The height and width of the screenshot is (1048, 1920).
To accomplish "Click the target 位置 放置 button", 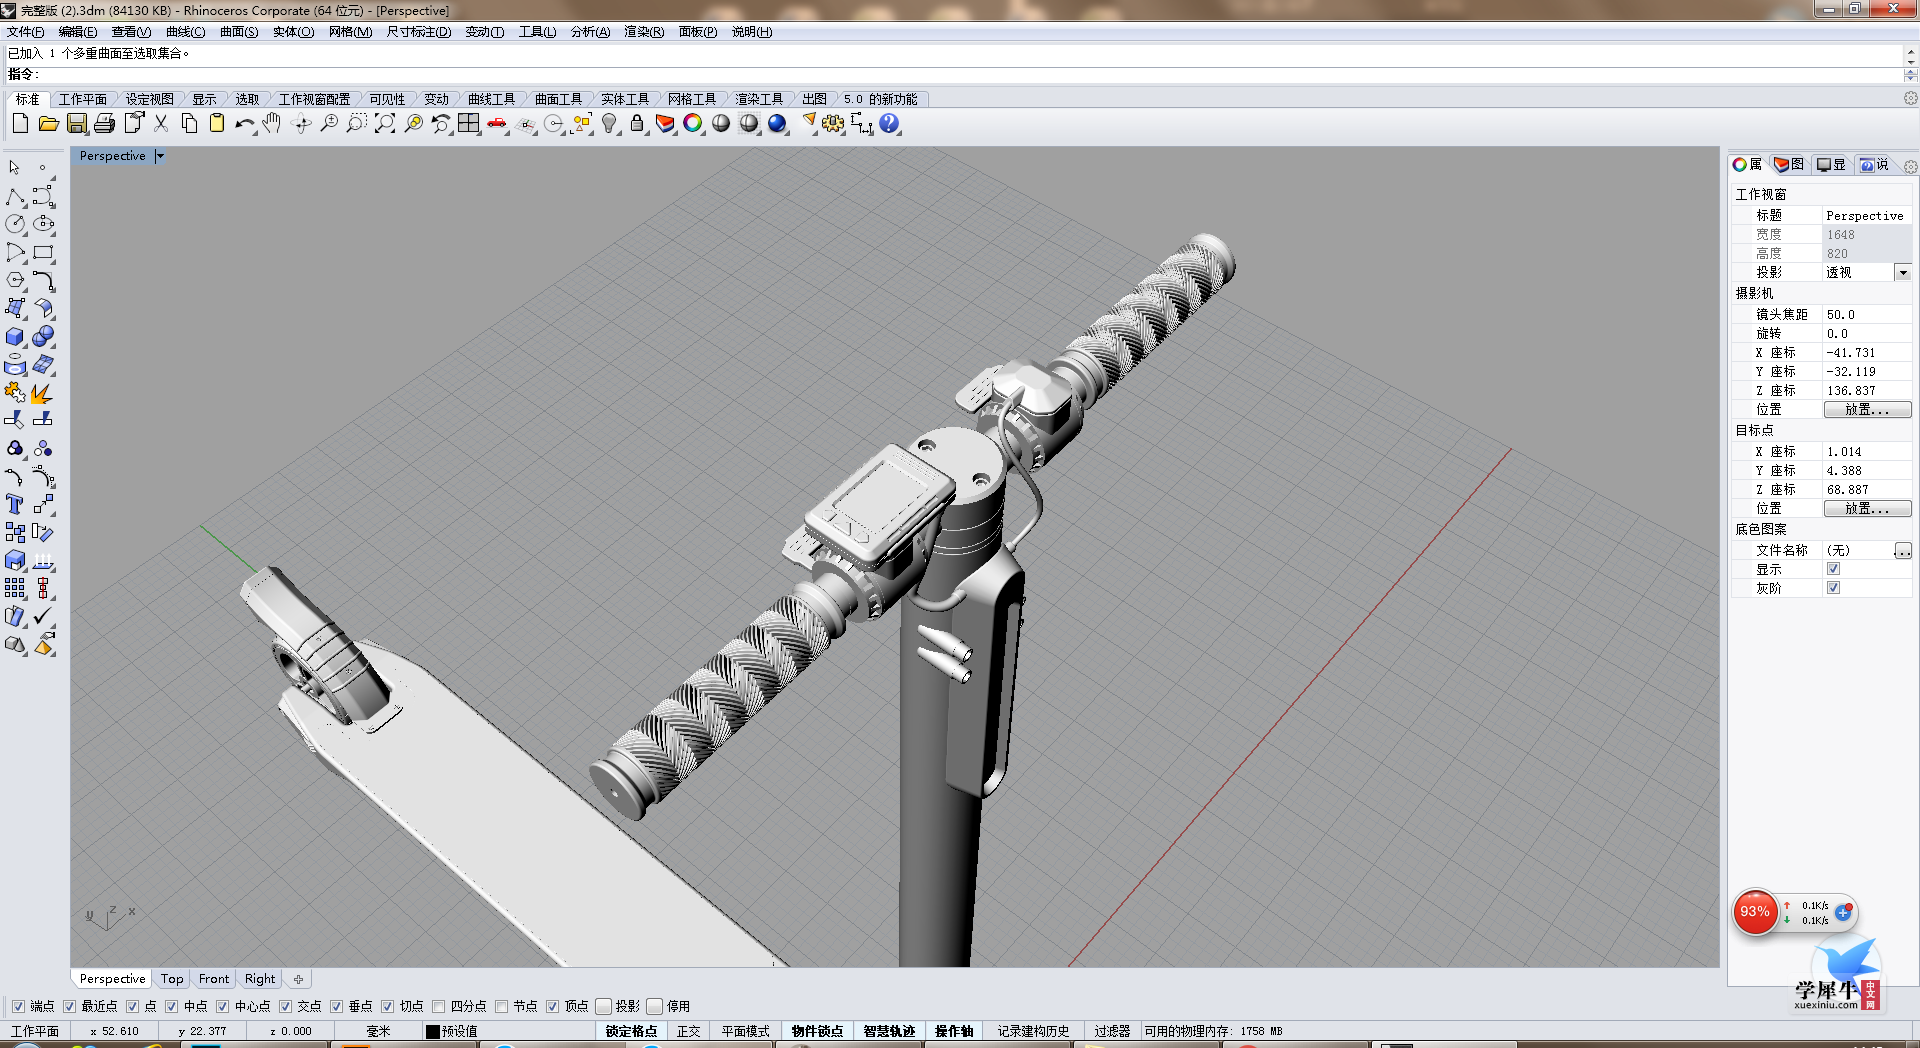I will click(1867, 509).
